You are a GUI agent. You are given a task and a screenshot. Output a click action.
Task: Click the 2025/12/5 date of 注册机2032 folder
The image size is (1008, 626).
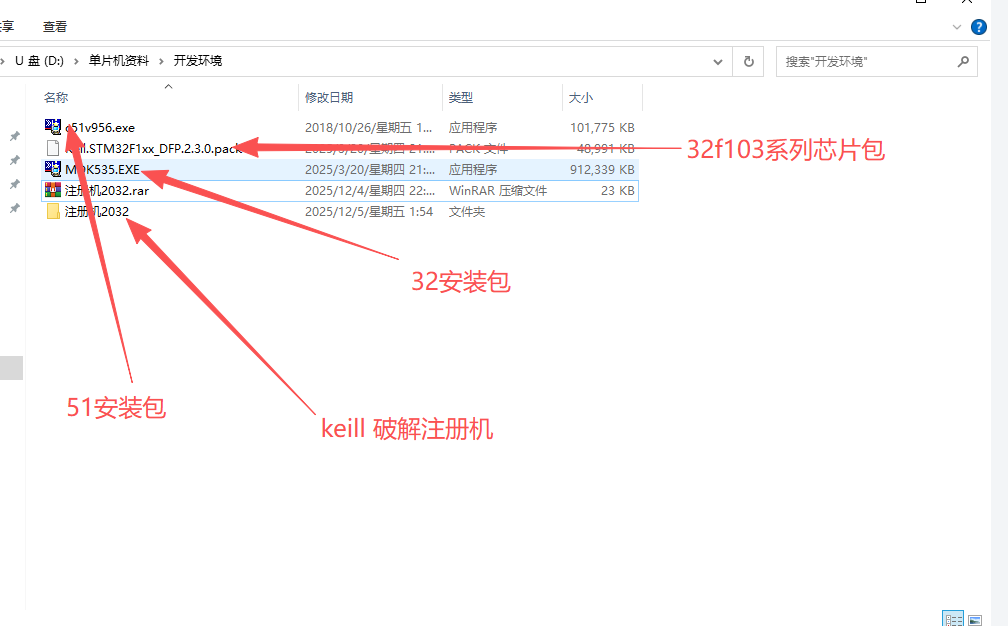(x=368, y=211)
